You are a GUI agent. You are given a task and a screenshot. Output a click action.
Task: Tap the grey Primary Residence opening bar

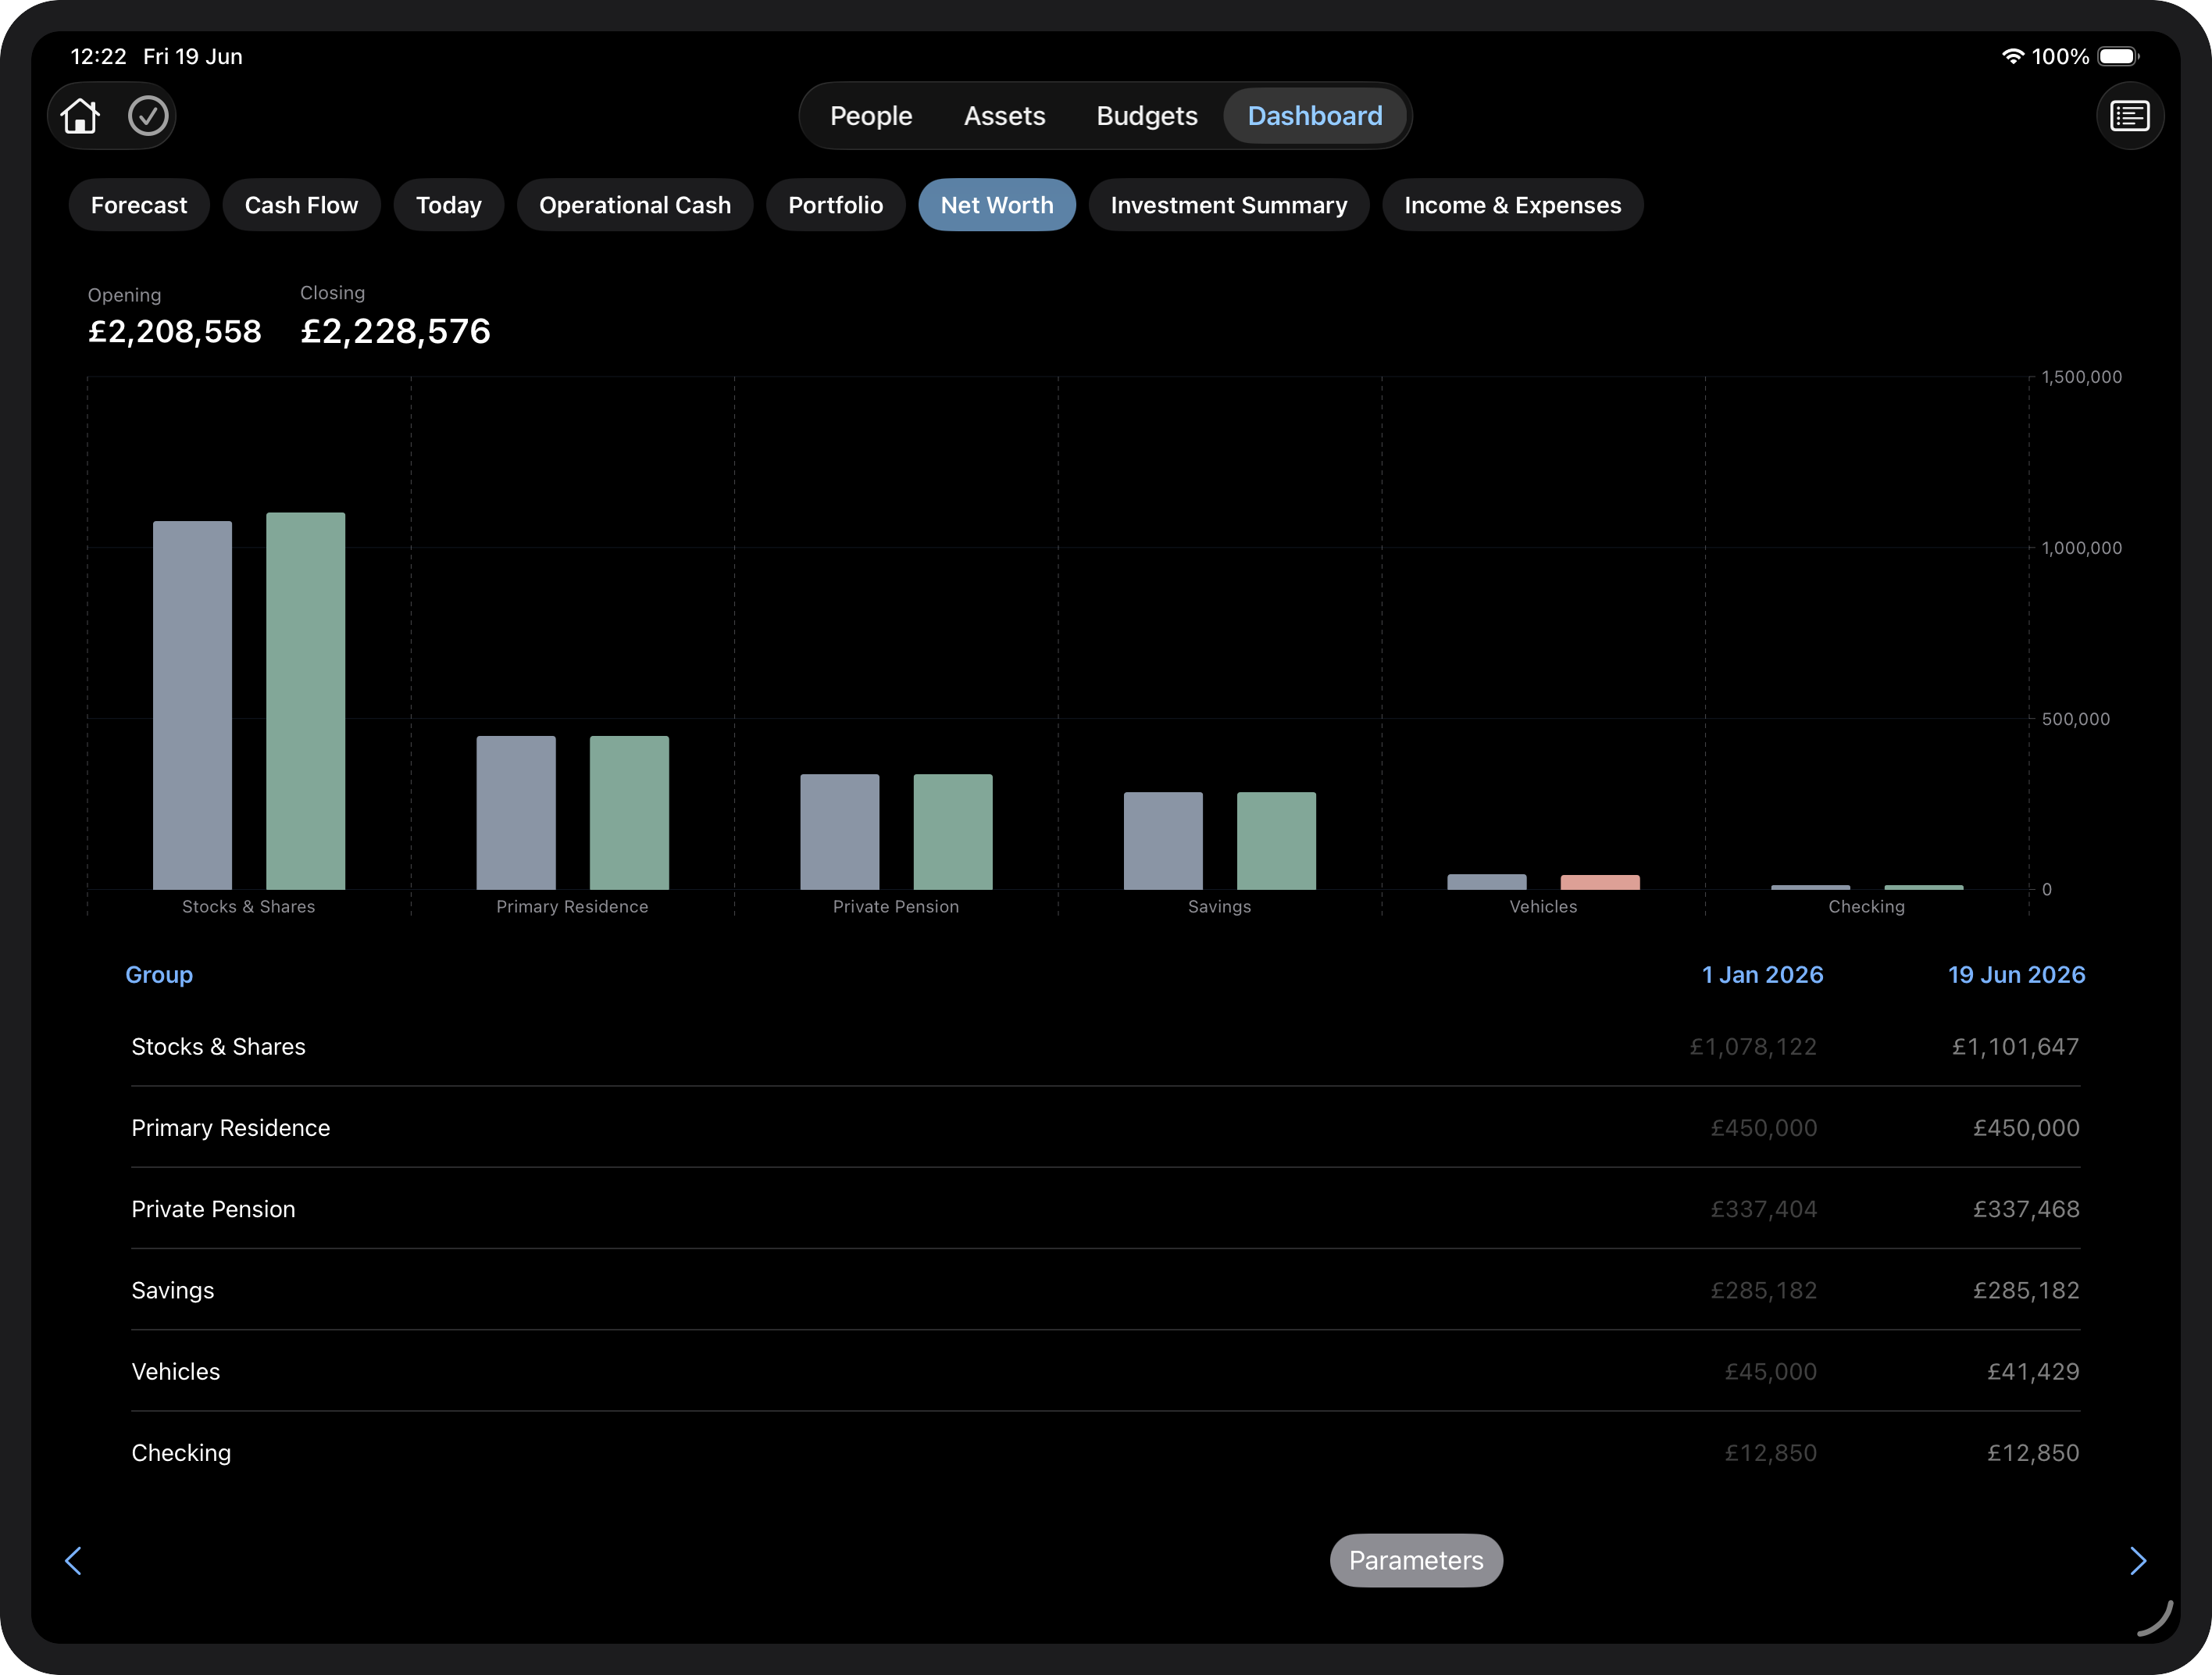[x=516, y=812]
